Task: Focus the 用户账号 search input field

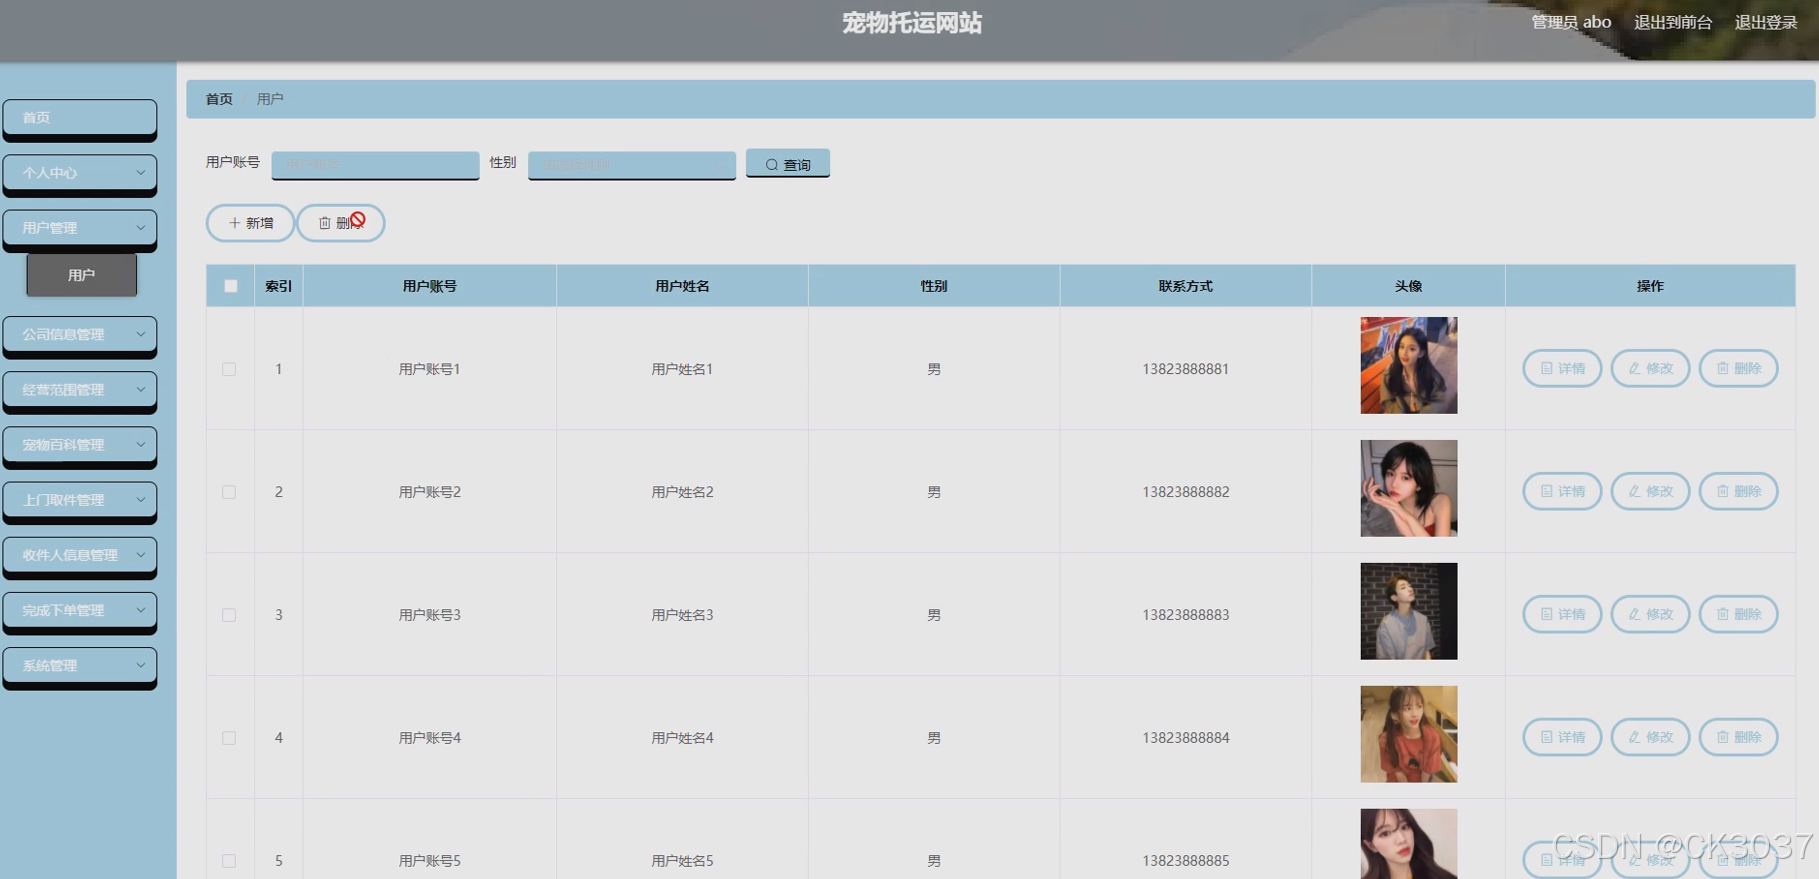Action: [375, 164]
